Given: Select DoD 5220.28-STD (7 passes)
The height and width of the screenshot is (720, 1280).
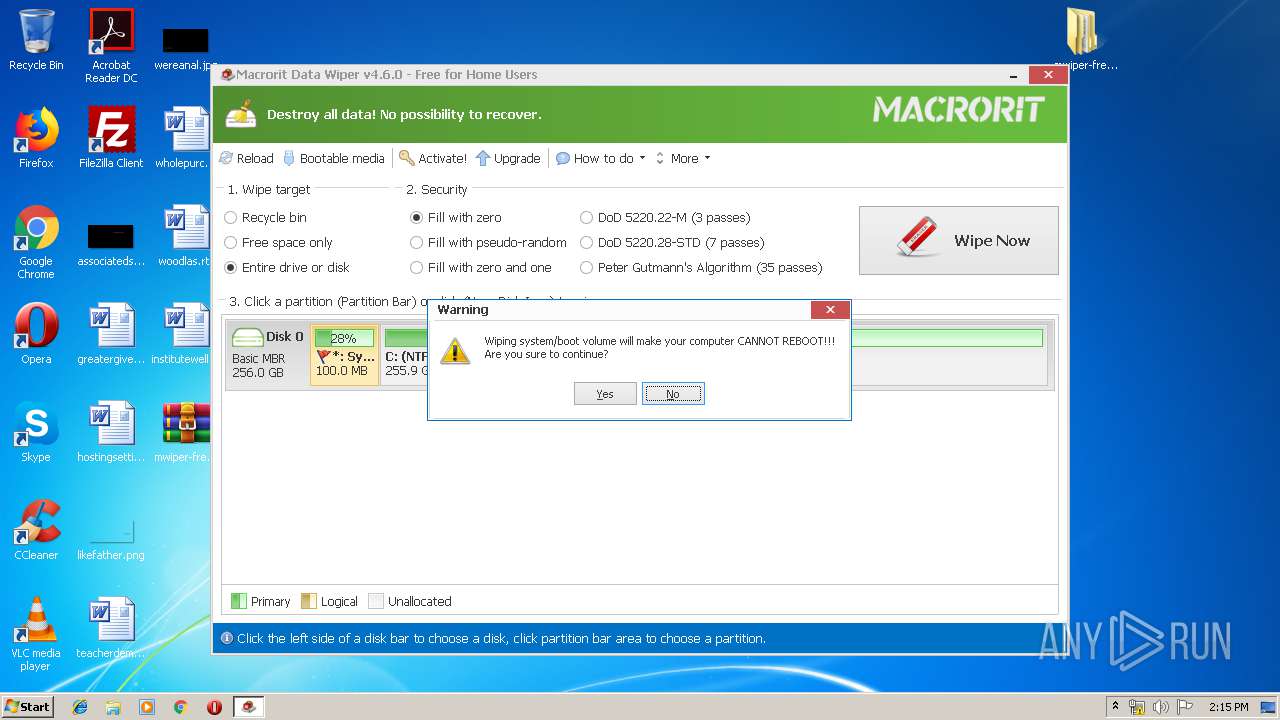Looking at the screenshot, I should [672, 242].
